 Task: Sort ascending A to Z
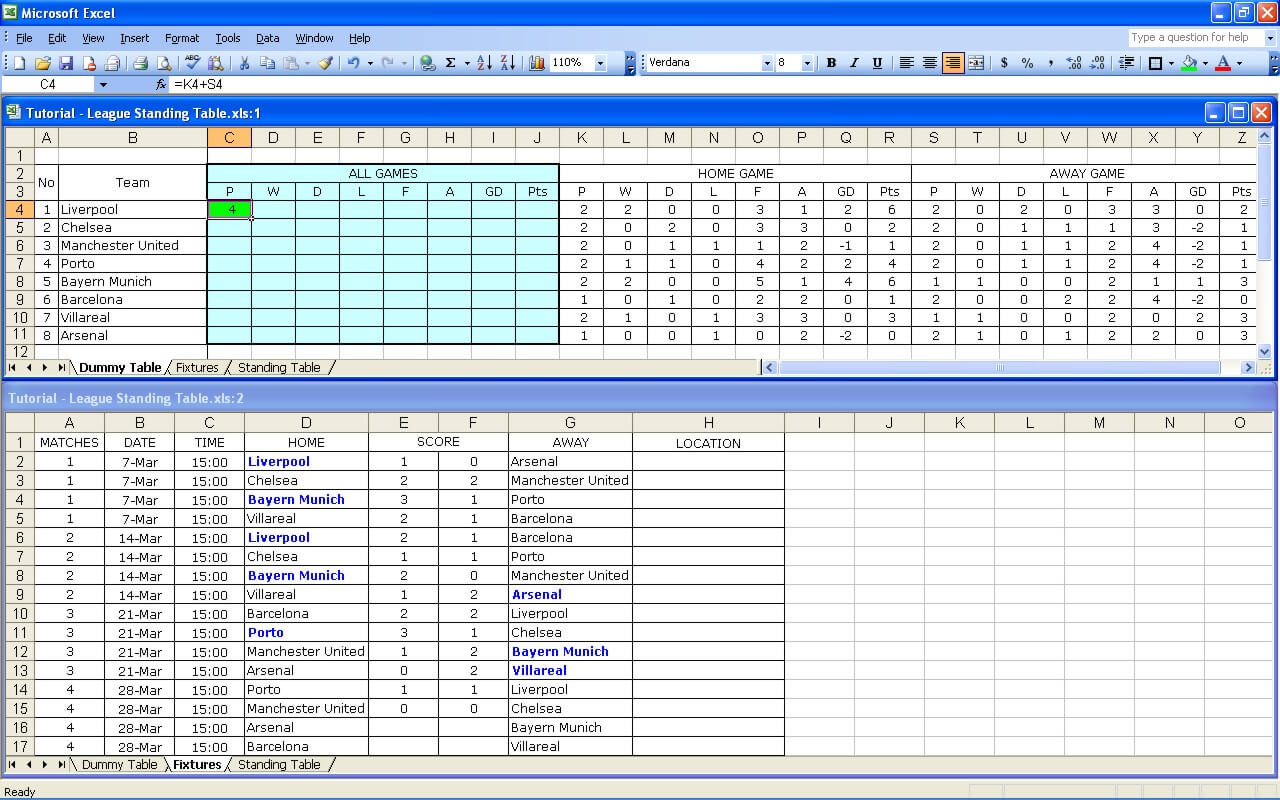click(x=485, y=63)
